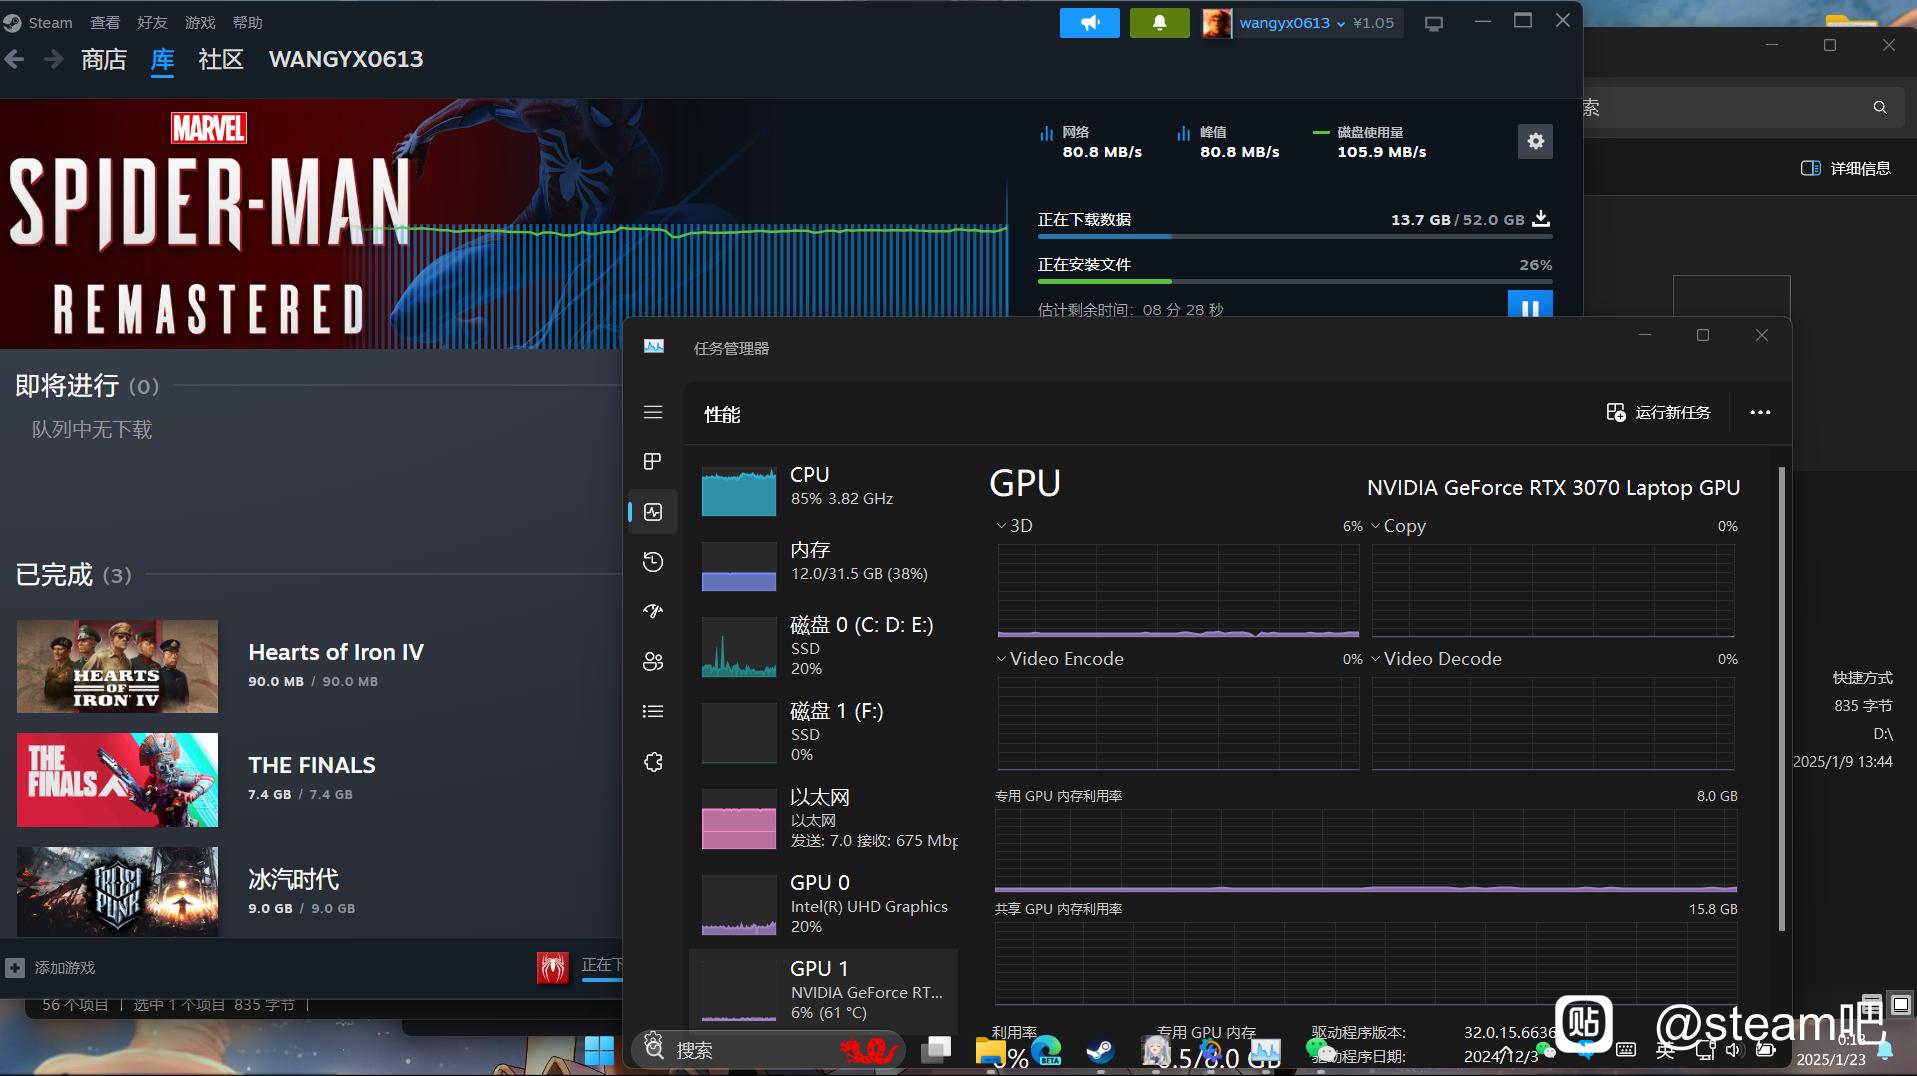The width and height of the screenshot is (1917, 1076).
Task: Click taskbar clock showing 2025/1/23
Action: [x=1830, y=1050]
